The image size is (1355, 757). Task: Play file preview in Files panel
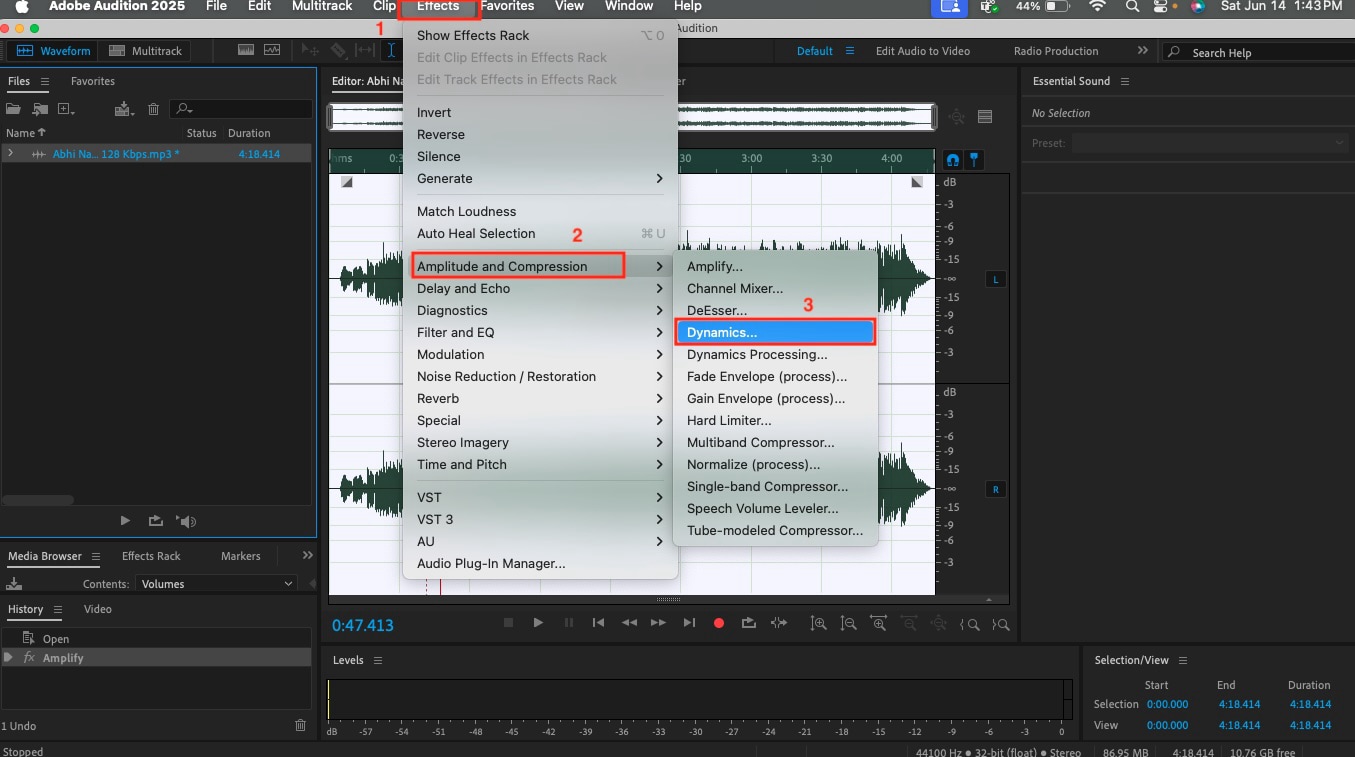[125, 520]
